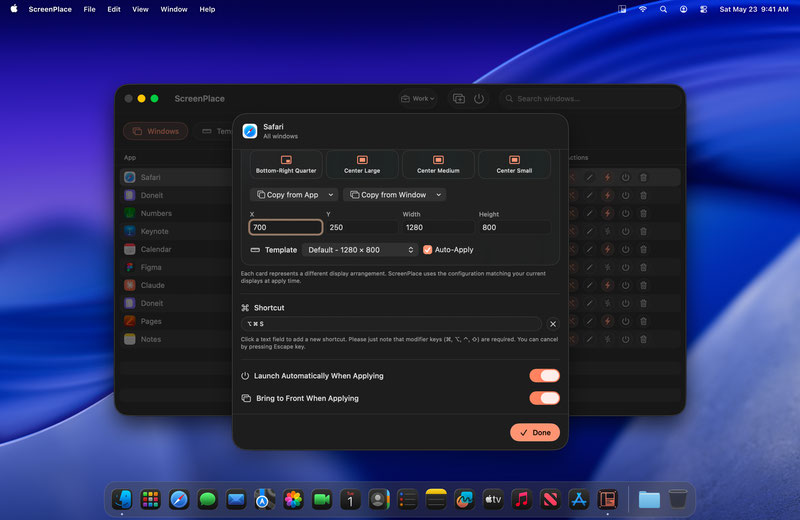Open the Window menu
The width and height of the screenshot is (800, 520).
coord(174,9)
